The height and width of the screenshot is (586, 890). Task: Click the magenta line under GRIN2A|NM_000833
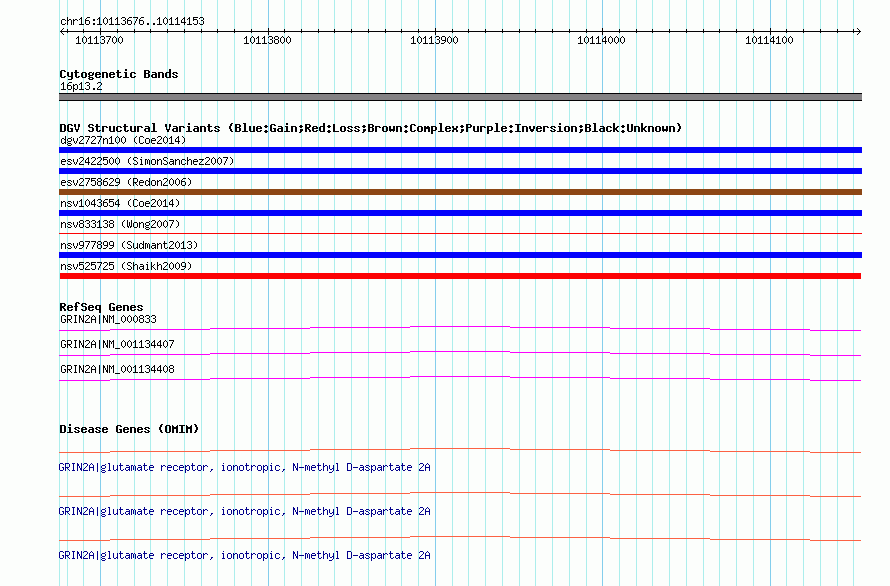tap(460, 328)
